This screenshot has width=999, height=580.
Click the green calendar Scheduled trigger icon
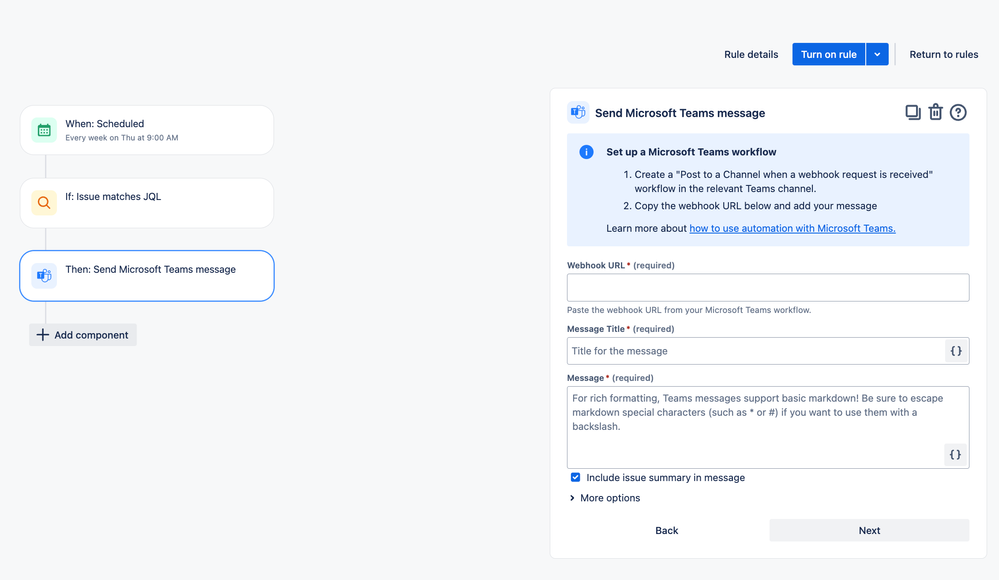(44, 130)
